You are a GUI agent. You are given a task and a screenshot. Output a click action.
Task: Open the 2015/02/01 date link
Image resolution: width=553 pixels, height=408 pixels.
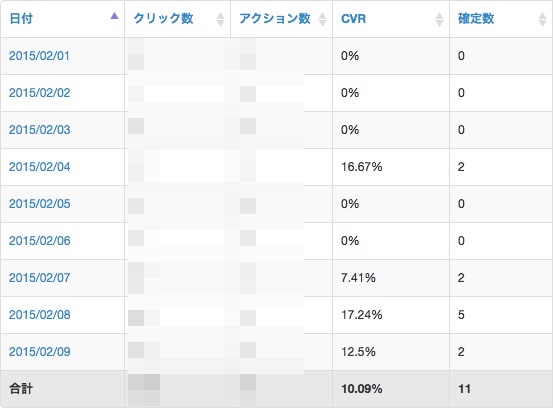click(x=39, y=56)
